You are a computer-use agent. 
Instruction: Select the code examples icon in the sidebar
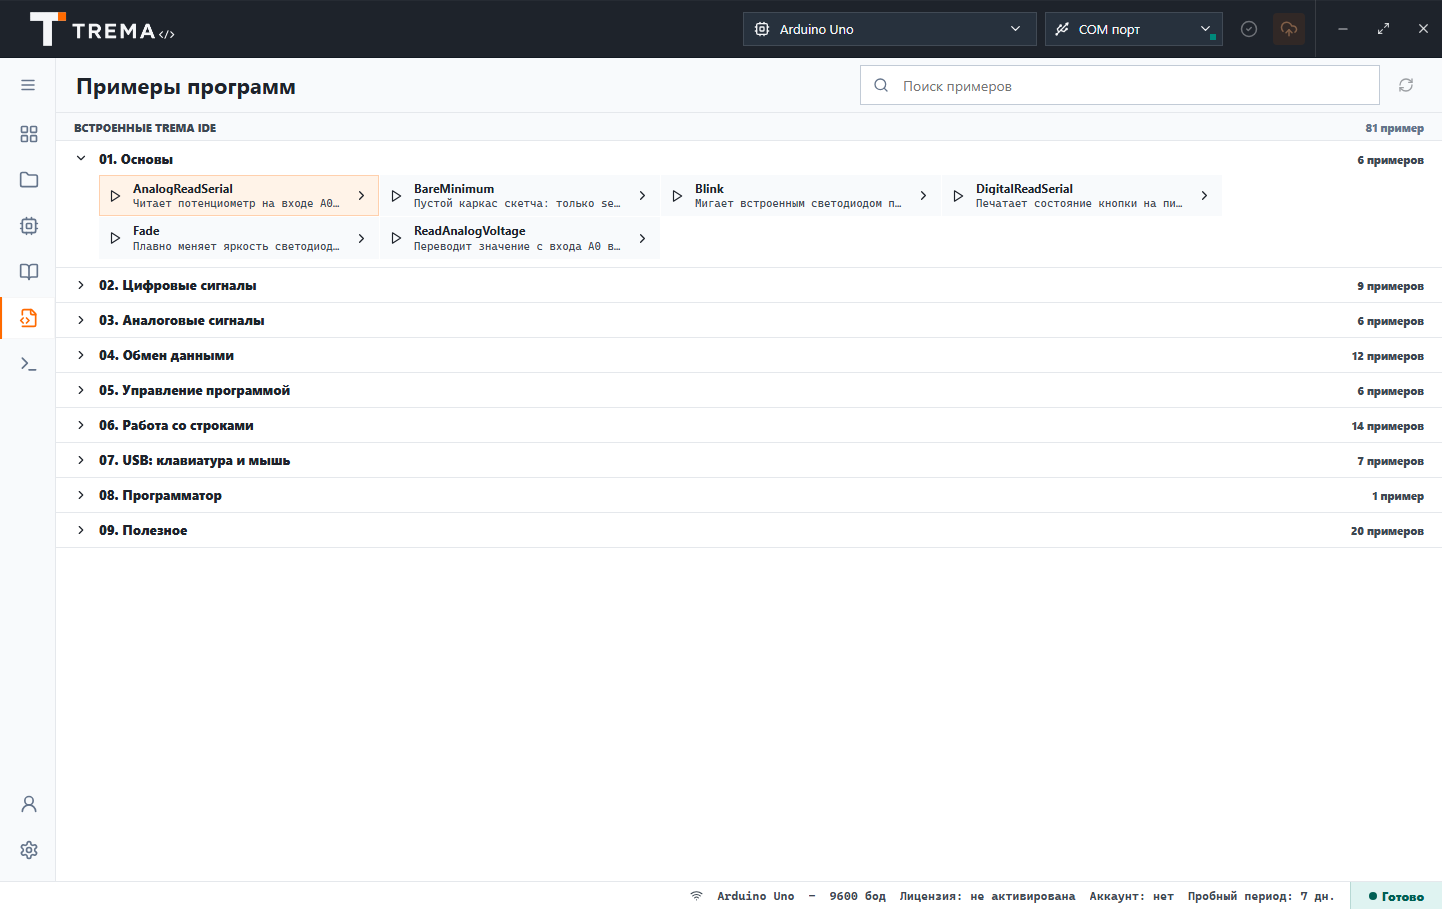[29, 318]
